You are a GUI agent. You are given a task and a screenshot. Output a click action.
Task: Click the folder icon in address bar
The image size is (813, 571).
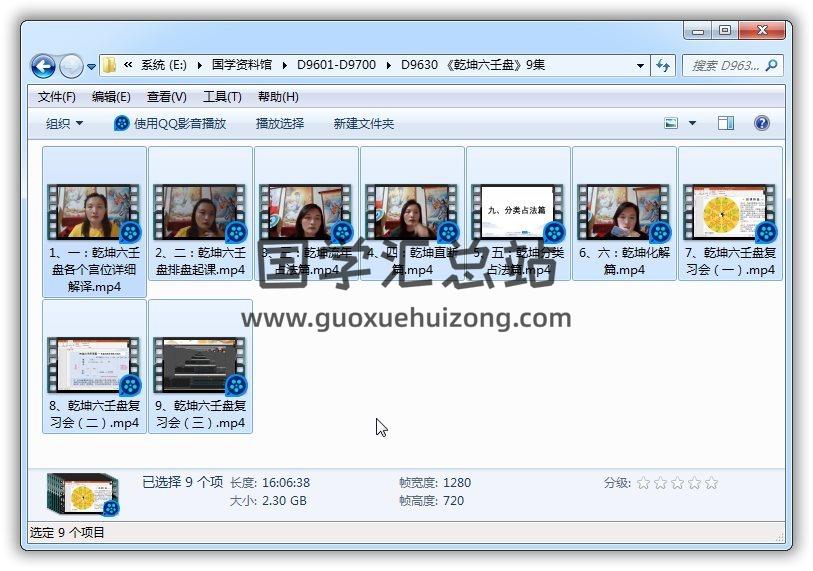(109, 65)
